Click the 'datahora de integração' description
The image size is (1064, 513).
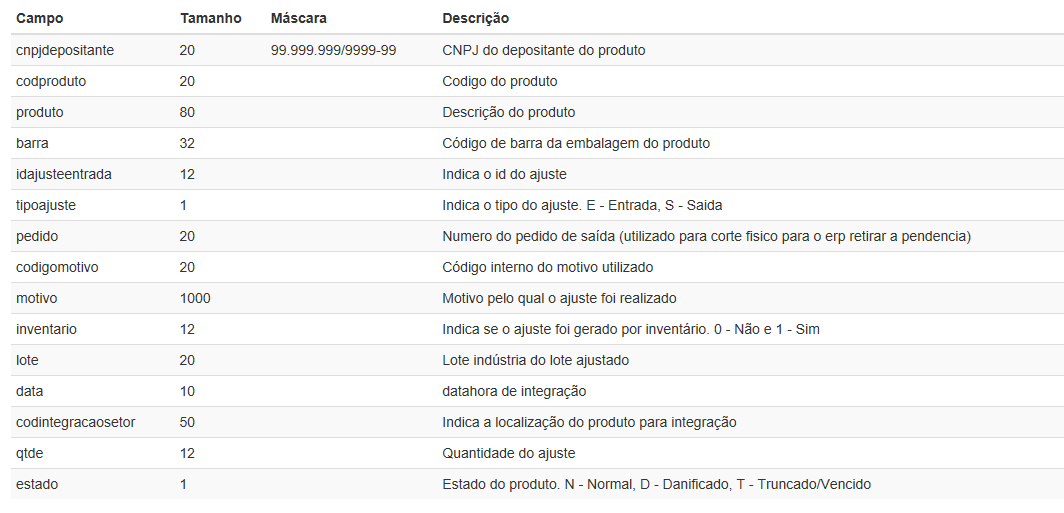(x=514, y=391)
